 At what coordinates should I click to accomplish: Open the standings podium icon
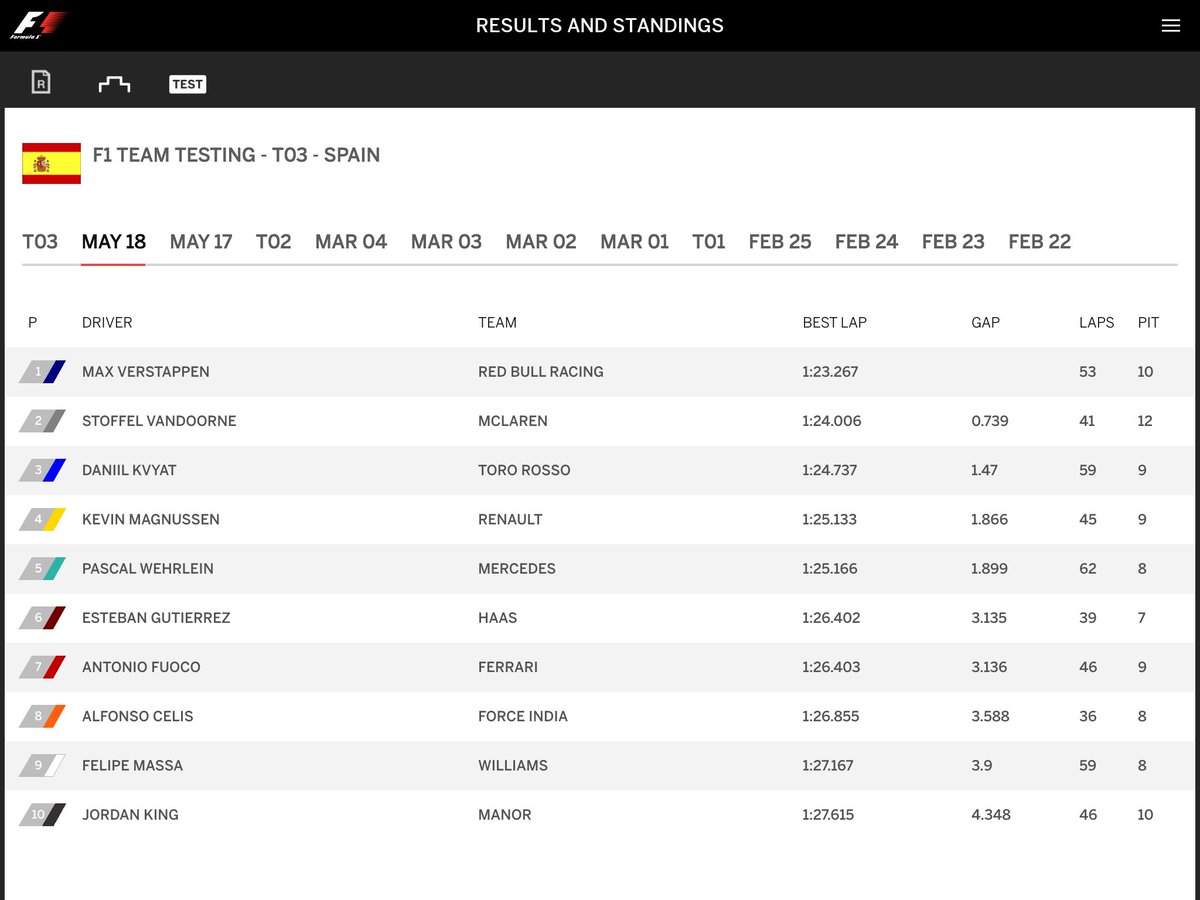[114, 84]
